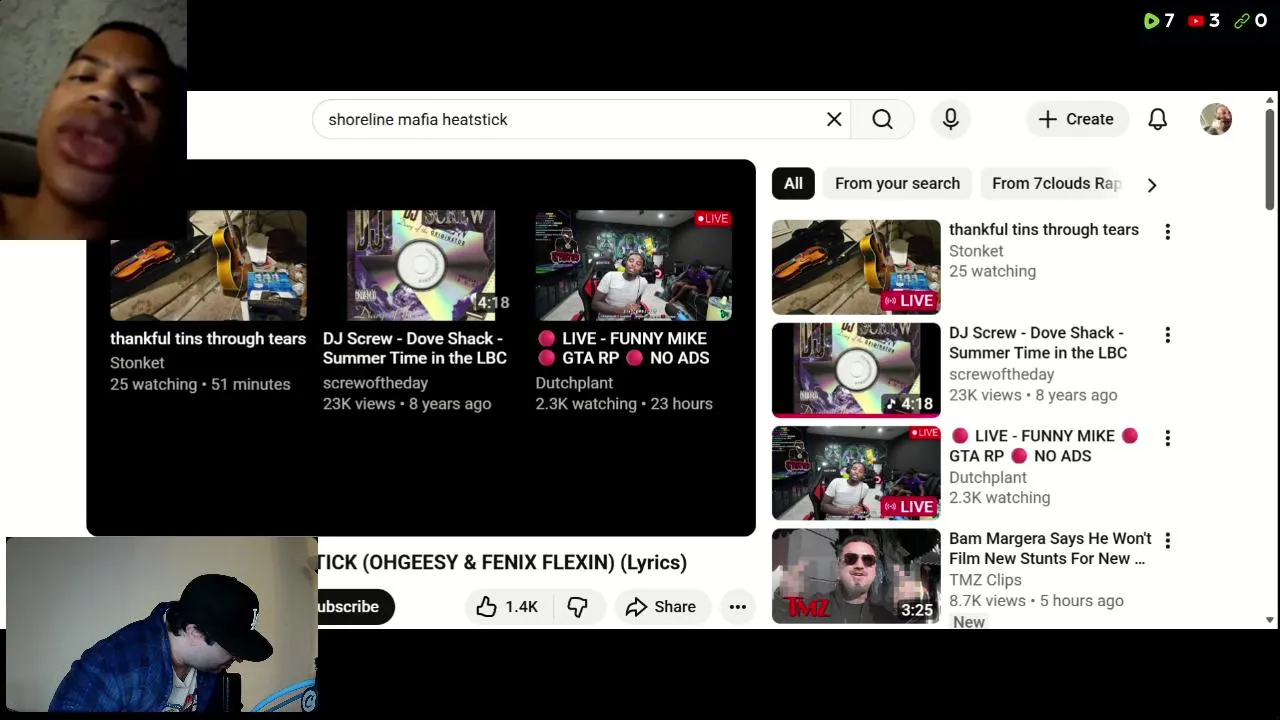Visit the TMZ Clips channel
Viewport: 1280px width, 720px height.
985,580
